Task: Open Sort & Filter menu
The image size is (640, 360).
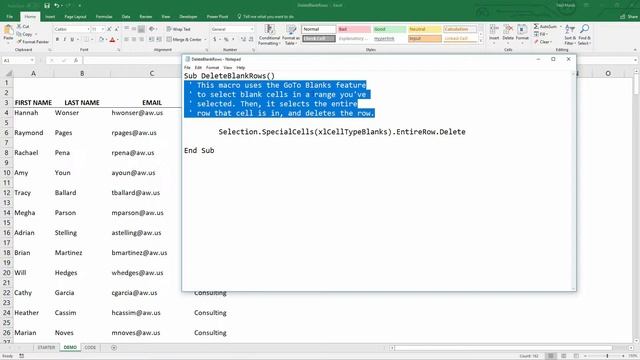Action: (x=569, y=35)
